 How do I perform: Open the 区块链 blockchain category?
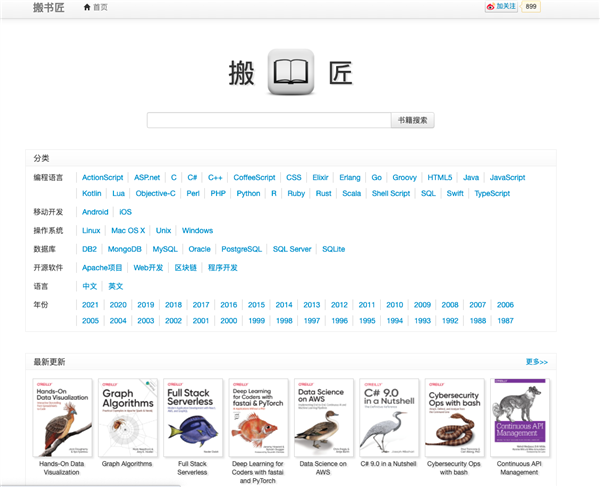[185, 268]
